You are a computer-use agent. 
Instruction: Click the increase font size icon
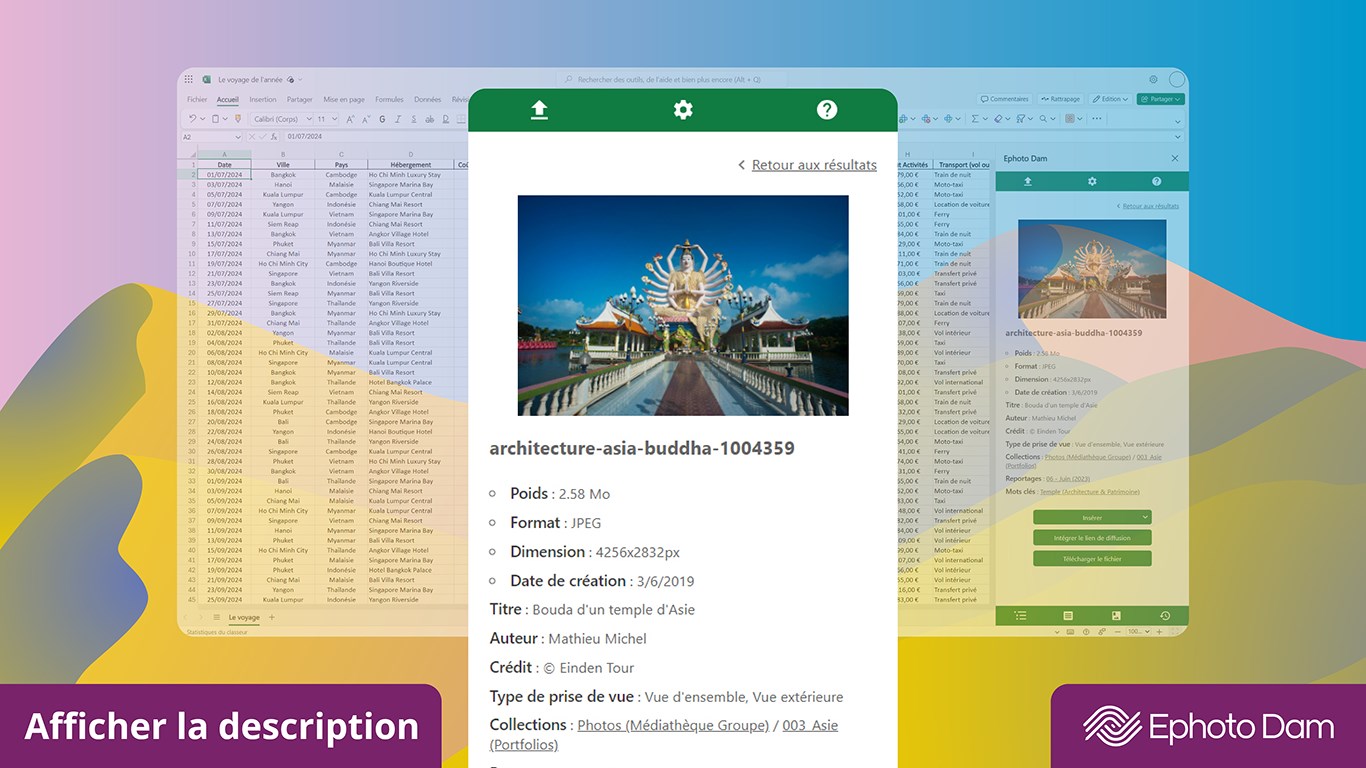point(350,119)
